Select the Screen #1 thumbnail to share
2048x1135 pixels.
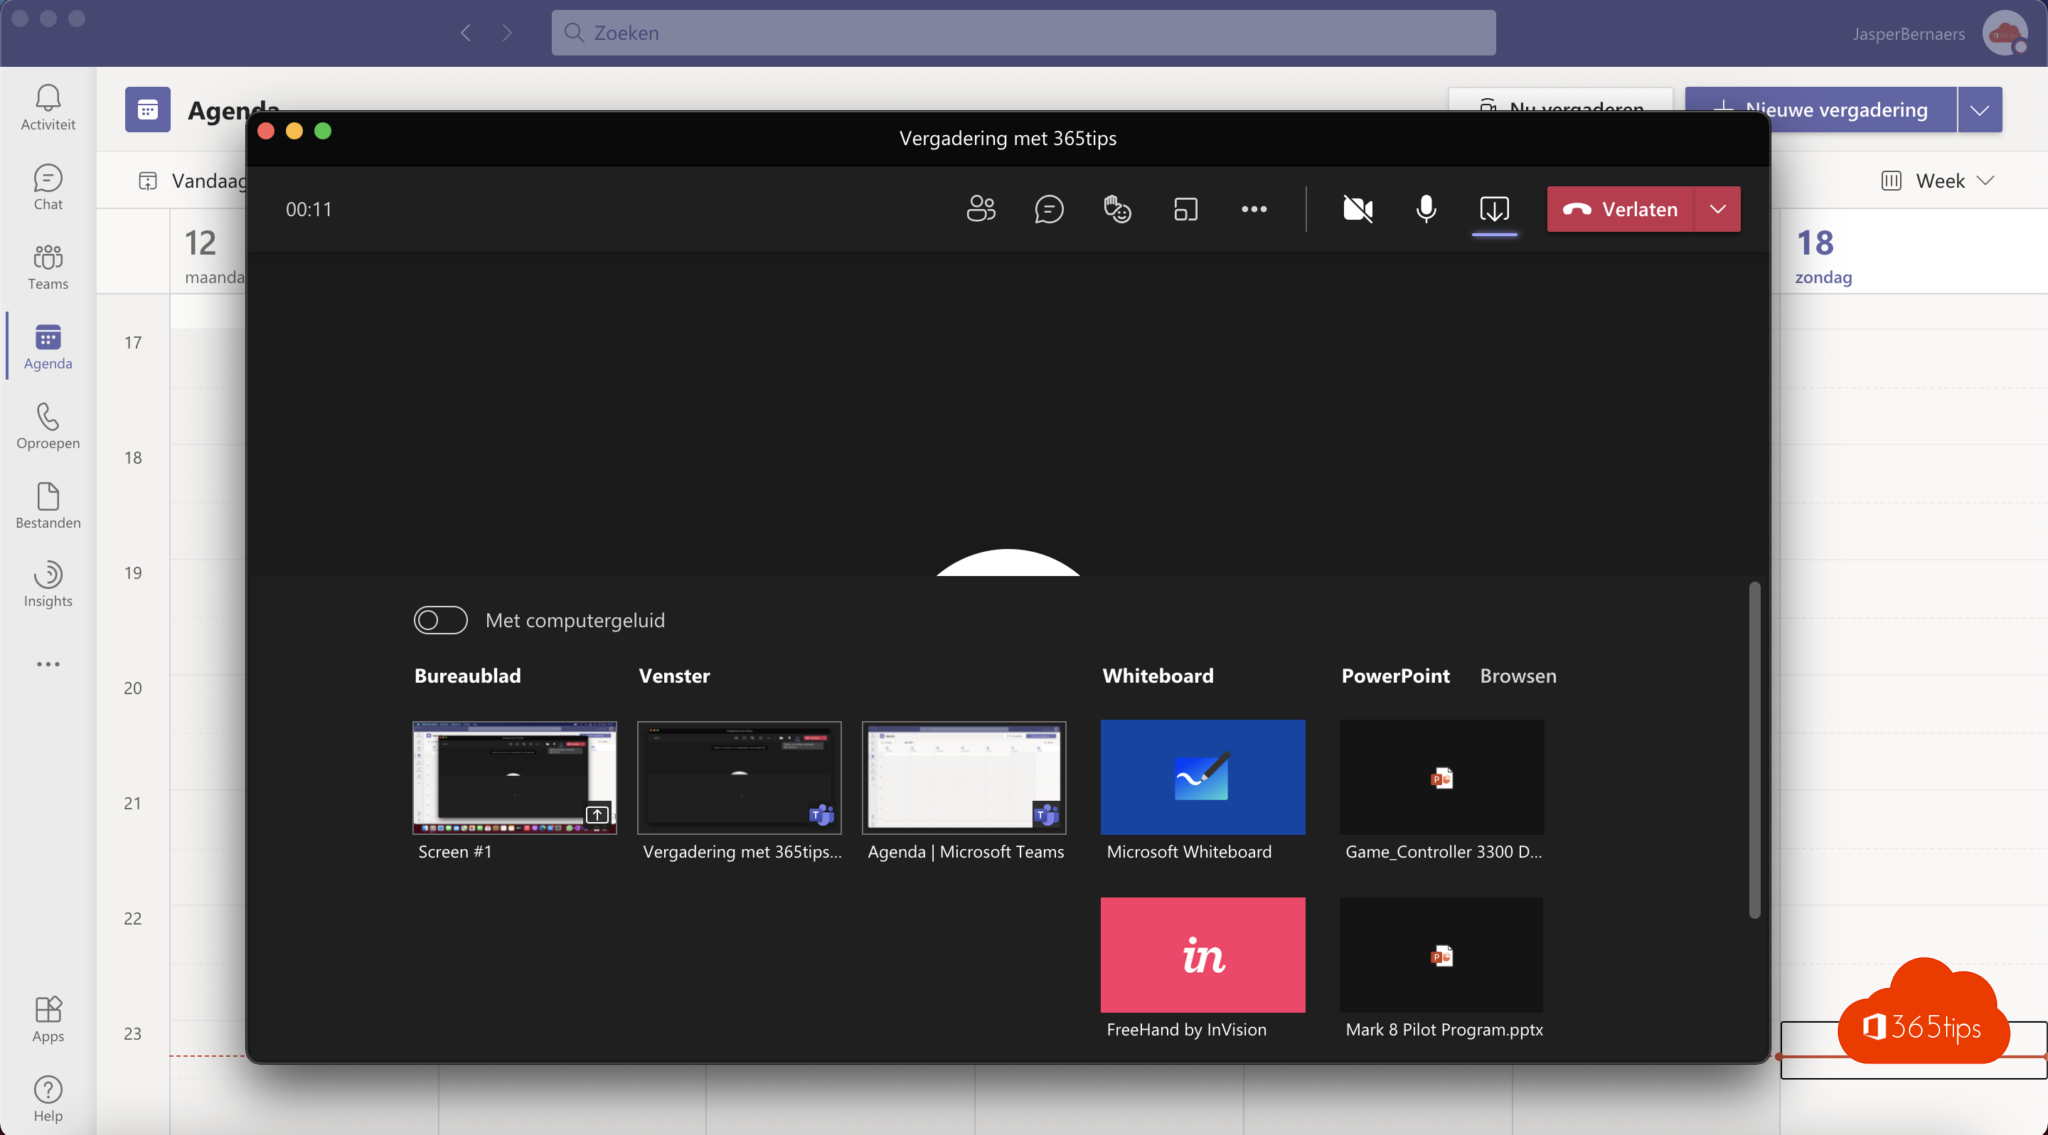click(x=513, y=777)
